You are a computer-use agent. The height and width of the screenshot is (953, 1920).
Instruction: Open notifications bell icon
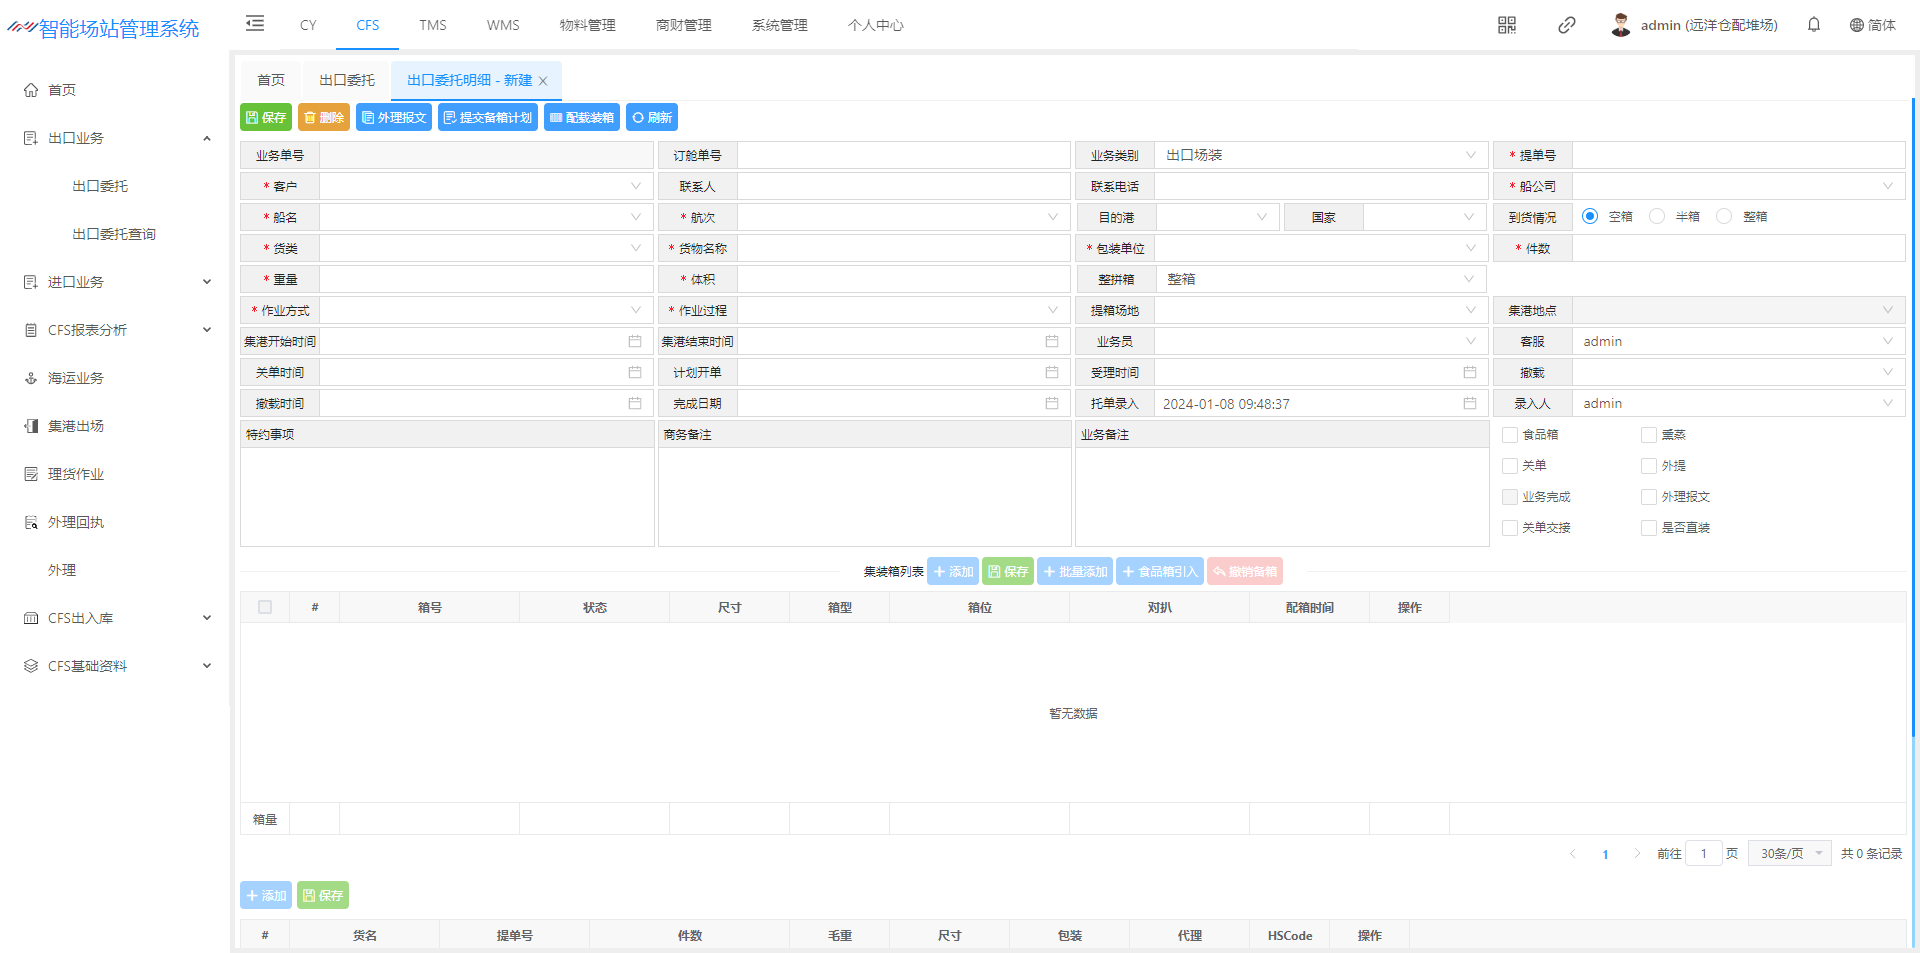(x=1813, y=25)
